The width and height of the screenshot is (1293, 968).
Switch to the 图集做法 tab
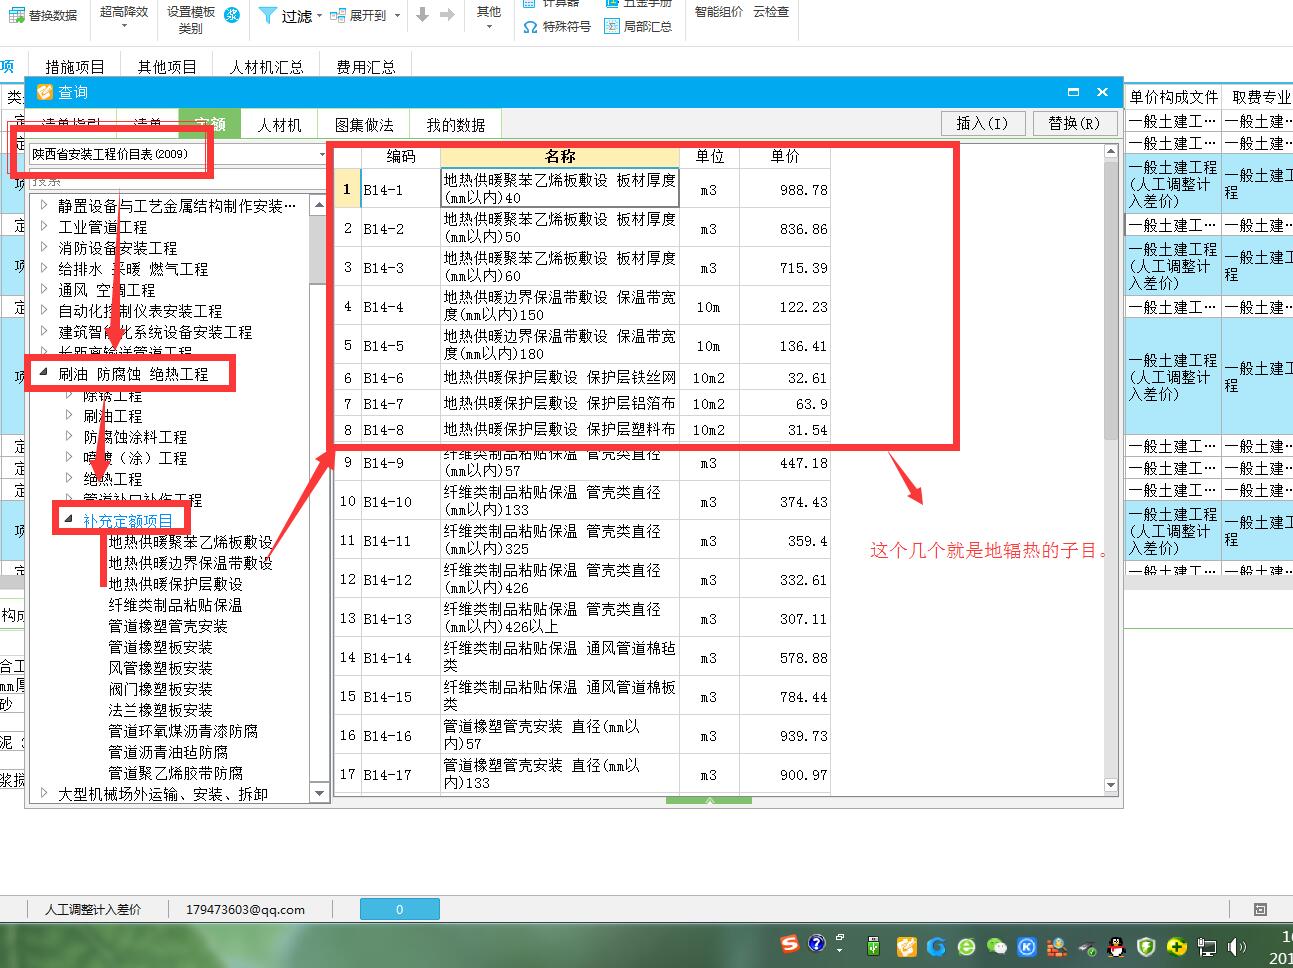point(364,125)
